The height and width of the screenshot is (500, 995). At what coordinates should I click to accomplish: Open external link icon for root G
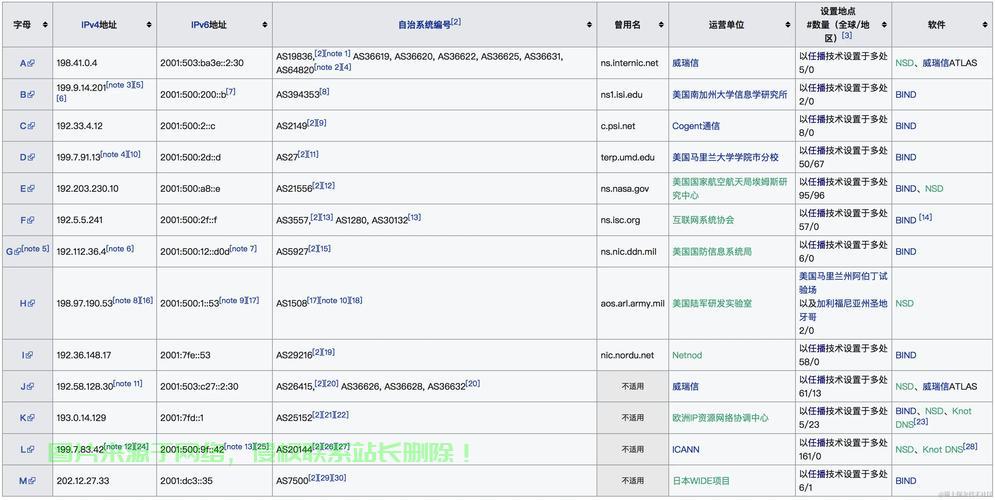(x=18, y=252)
